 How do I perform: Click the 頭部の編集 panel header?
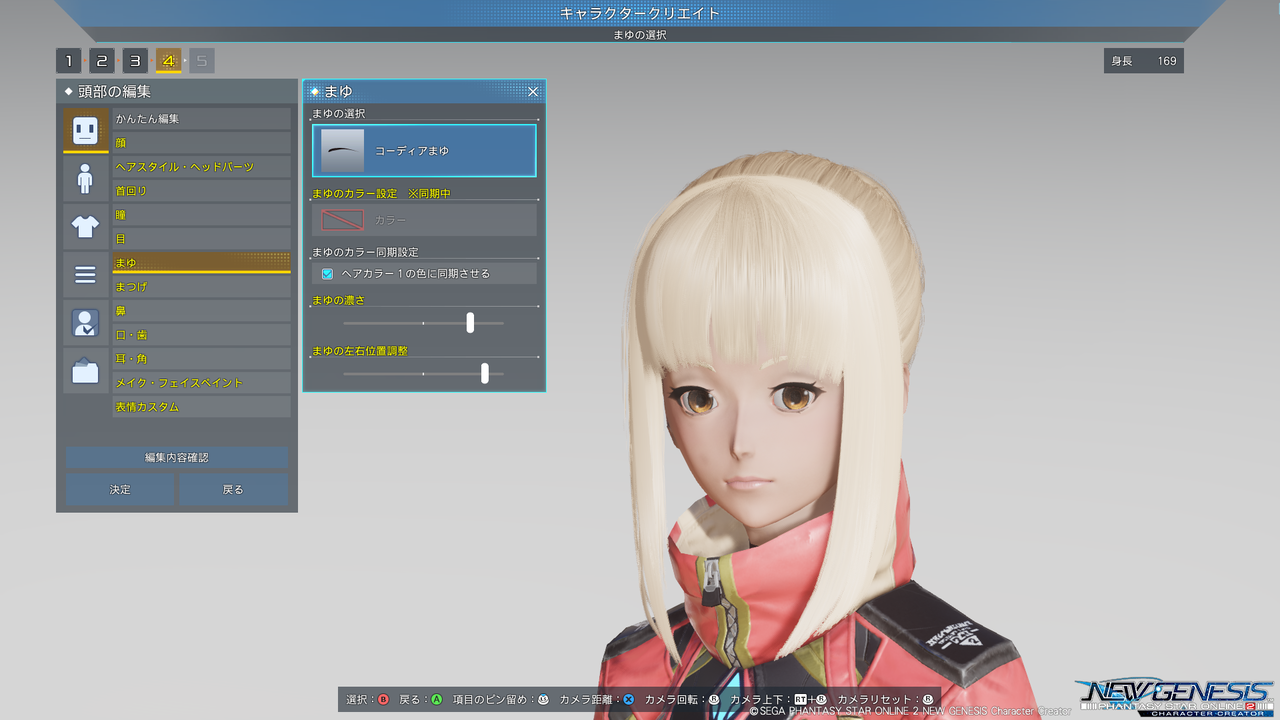[x=177, y=92]
